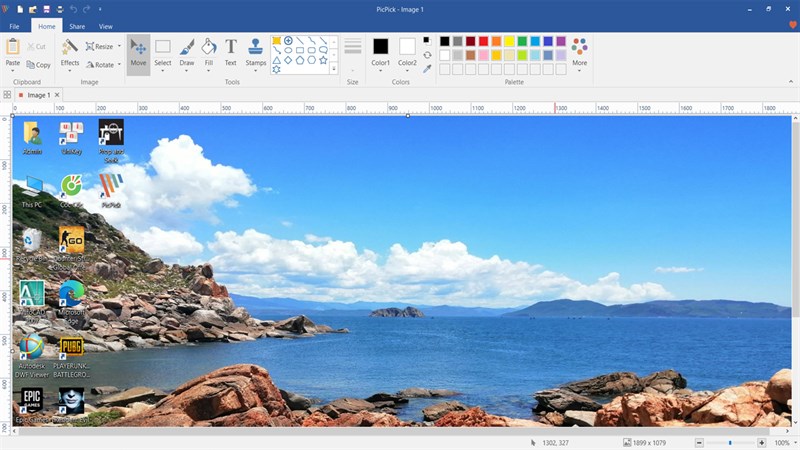This screenshot has width=800, height=450.
Task: Swap Color1 and Color2 icon
Action: [x=427, y=55]
